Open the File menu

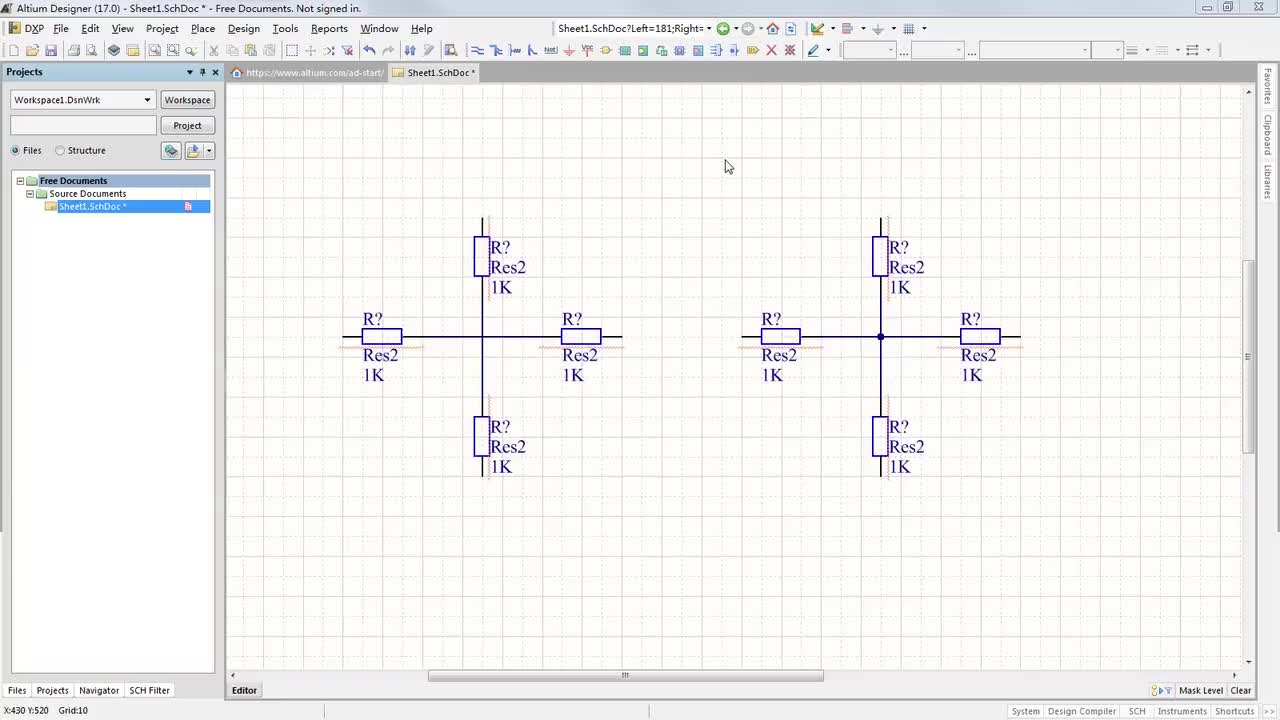click(61, 28)
